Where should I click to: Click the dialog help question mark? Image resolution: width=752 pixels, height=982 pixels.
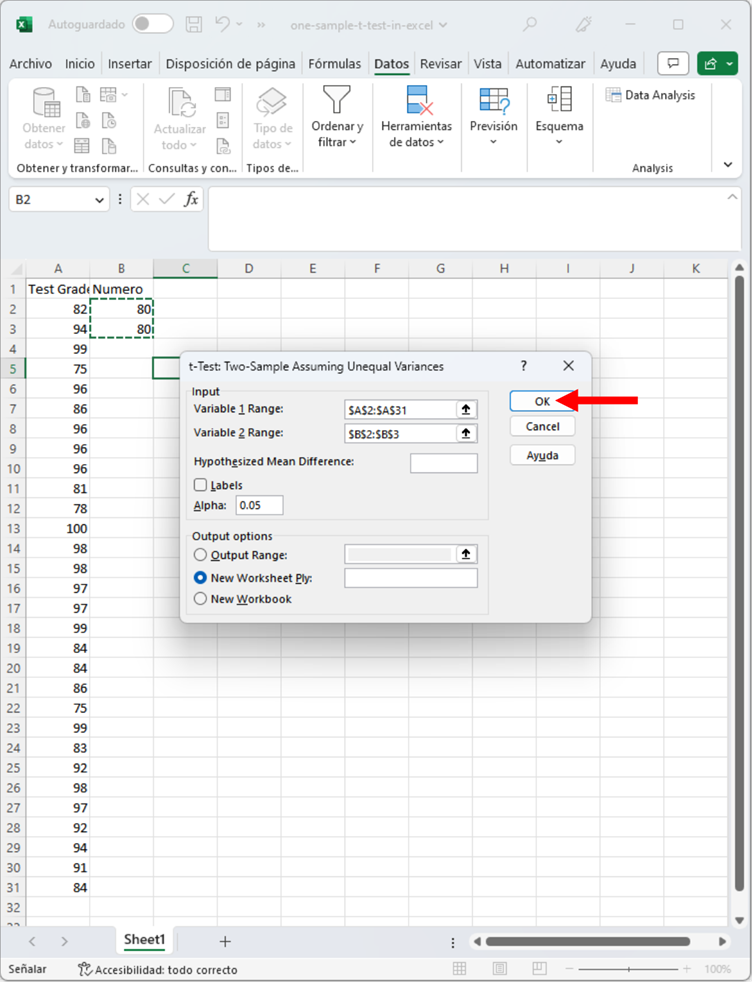(523, 366)
